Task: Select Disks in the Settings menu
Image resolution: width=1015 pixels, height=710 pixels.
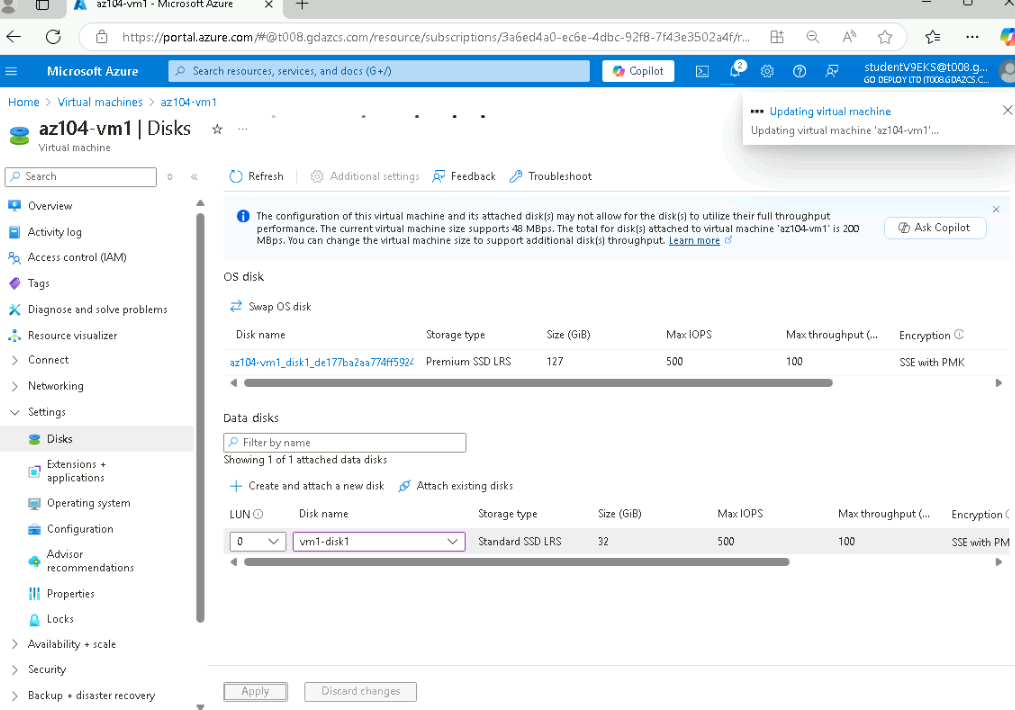Action: pyautogui.click(x=60, y=439)
